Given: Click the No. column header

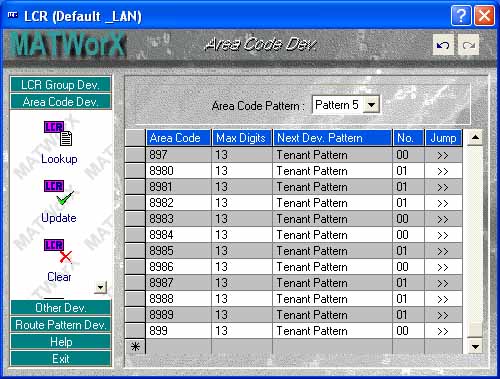Looking at the screenshot, I should (408, 138).
